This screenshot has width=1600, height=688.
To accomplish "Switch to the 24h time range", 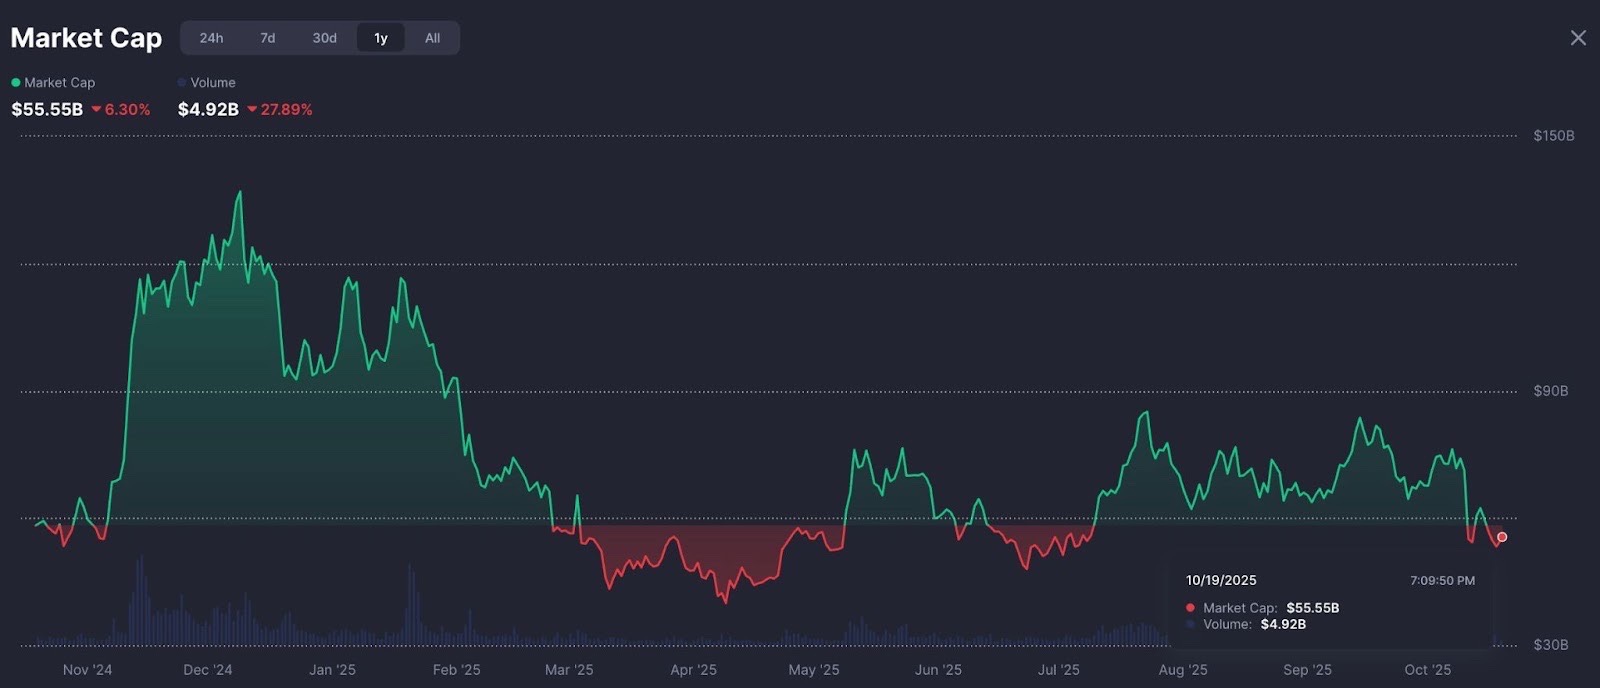I will click(x=211, y=38).
